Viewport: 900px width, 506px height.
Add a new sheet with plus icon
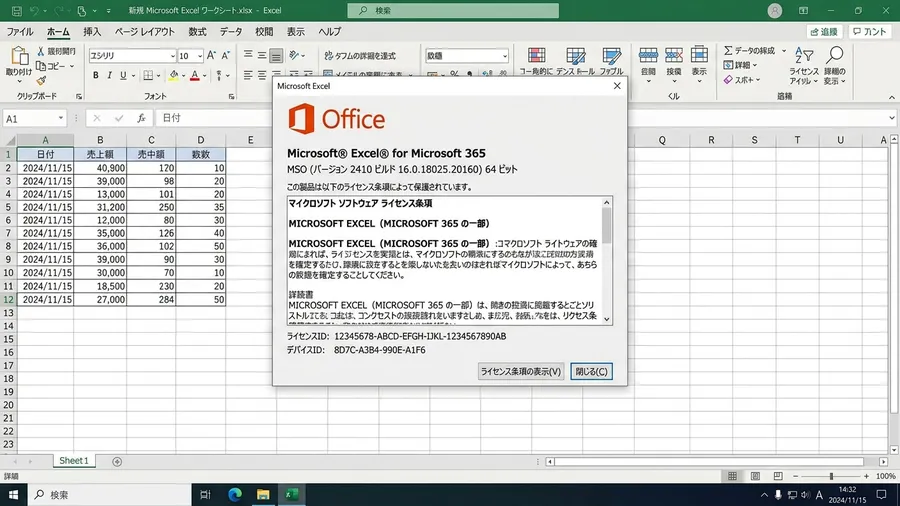point(117,461)
